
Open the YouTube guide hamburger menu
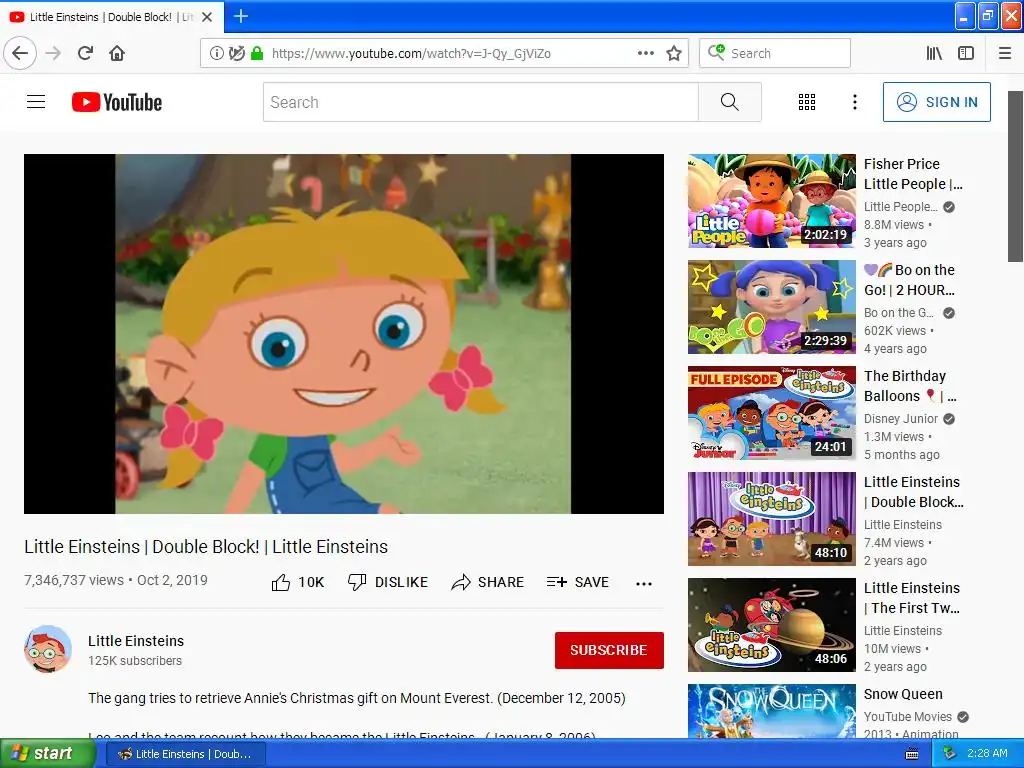(x=36, y=102)
